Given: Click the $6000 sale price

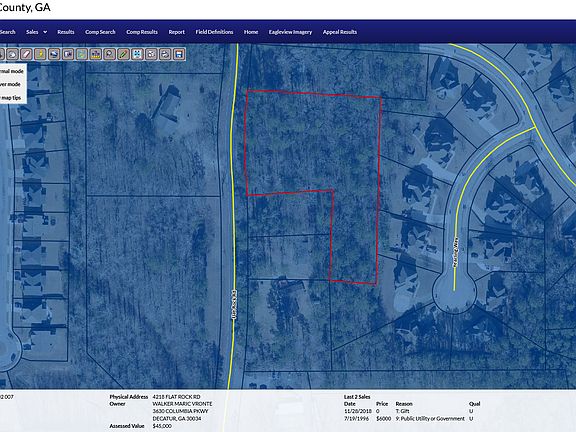Looking at the screenshot, I should [384, 418].
